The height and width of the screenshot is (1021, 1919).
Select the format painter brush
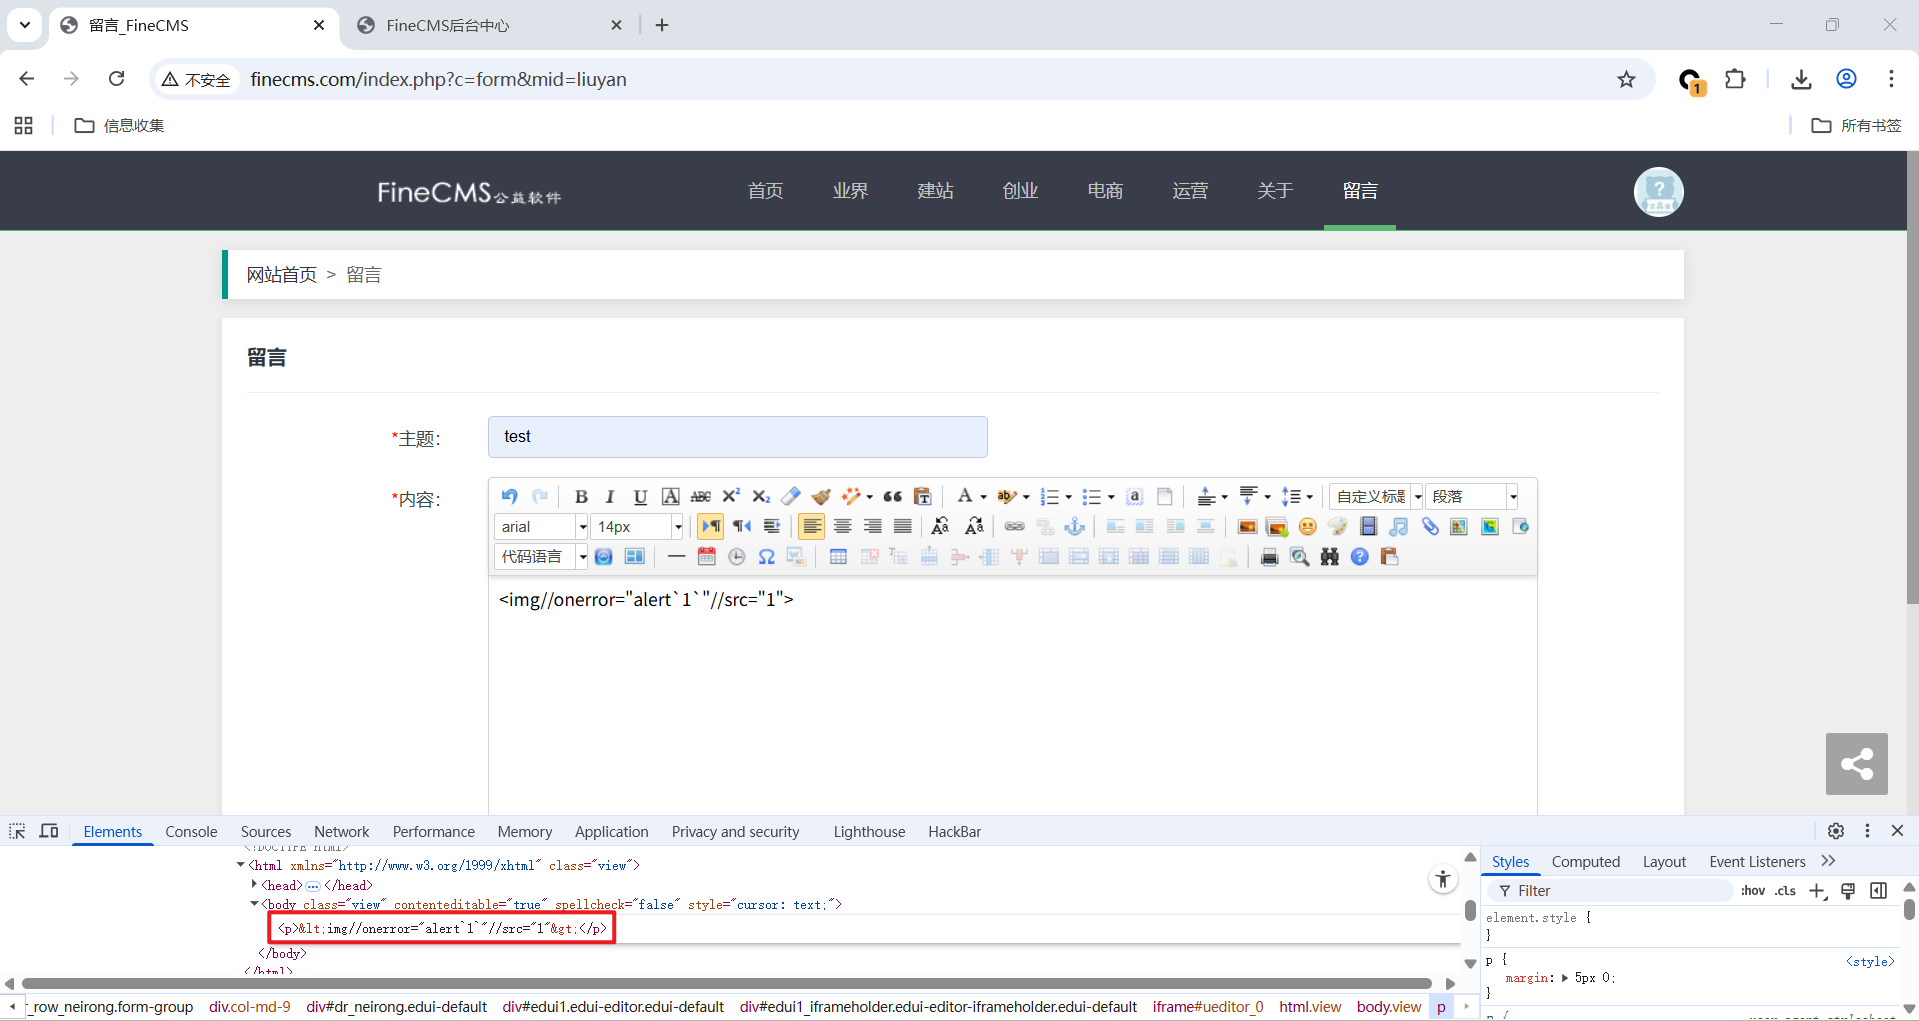pos(821,496)
